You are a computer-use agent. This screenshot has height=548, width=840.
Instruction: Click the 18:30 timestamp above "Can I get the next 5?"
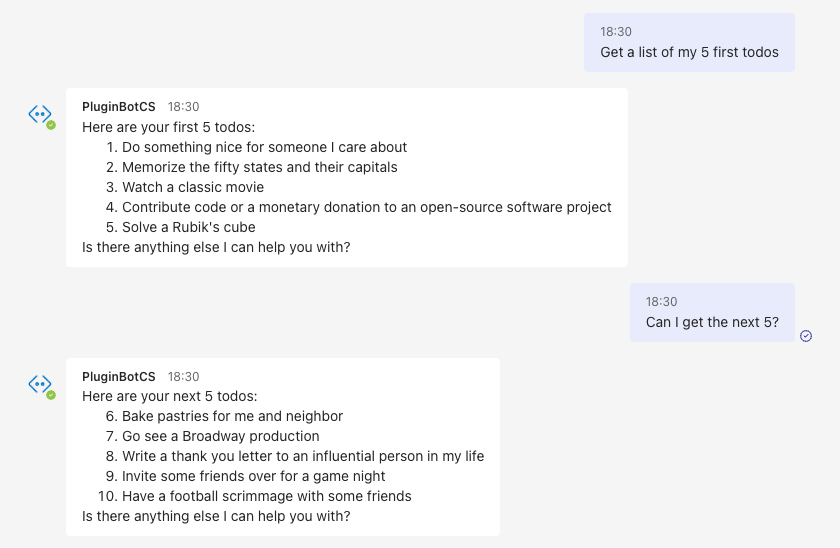661,302
